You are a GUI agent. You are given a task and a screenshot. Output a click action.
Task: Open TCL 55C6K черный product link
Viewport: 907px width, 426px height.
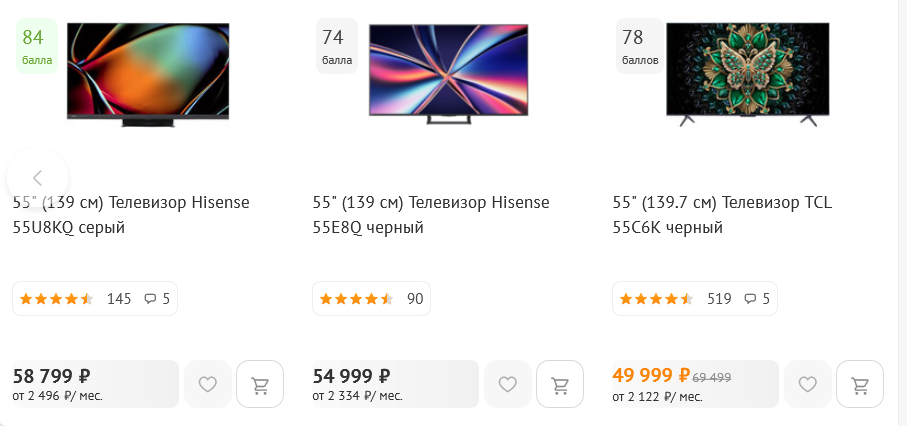(722, 215)
